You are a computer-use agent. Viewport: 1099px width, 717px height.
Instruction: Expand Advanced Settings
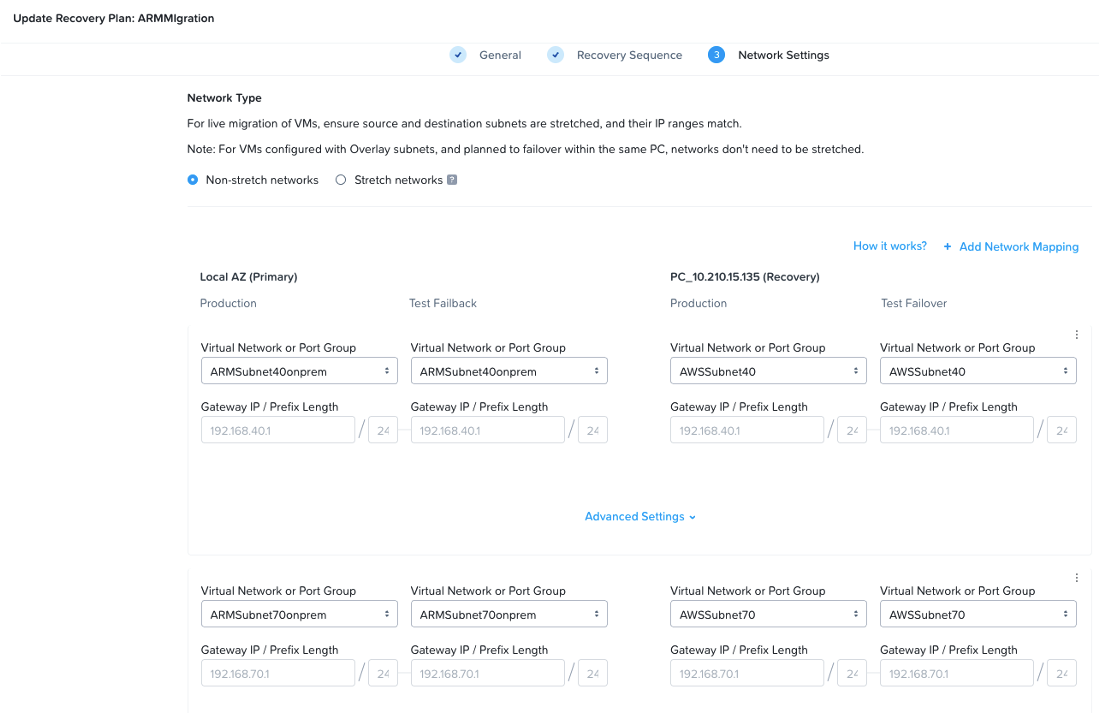[x=640, y=517]
